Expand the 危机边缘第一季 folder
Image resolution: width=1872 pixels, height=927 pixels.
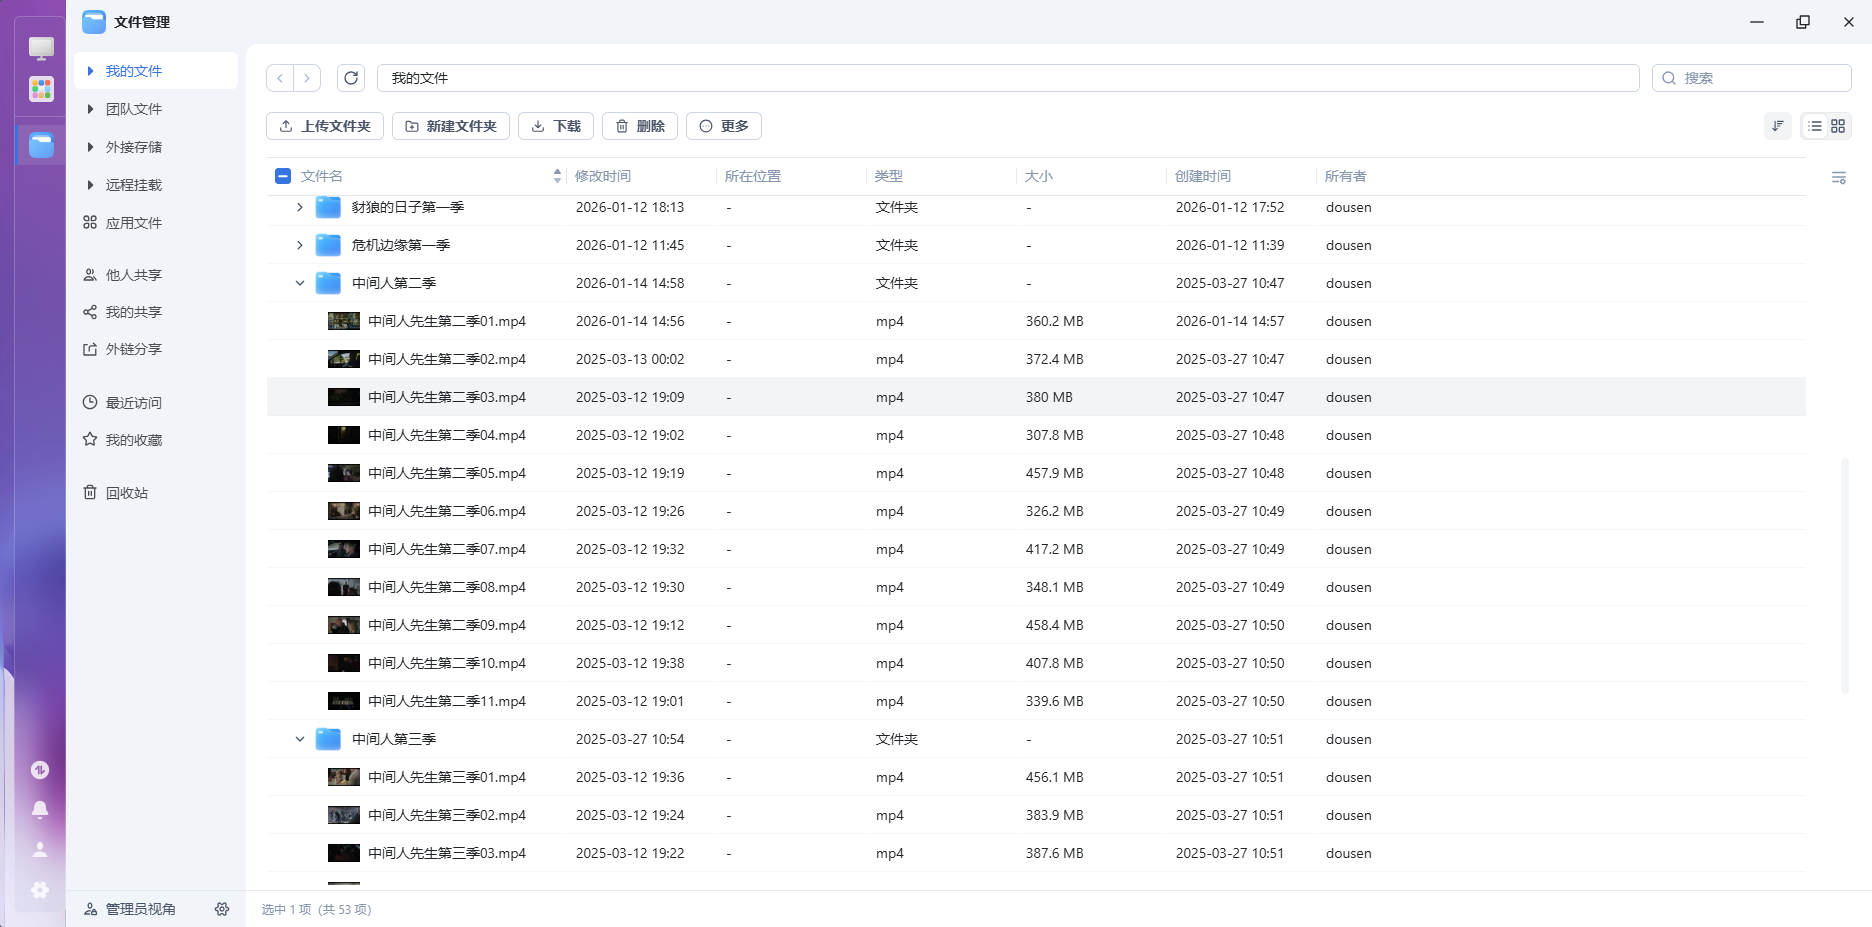(x=299, y=245)
